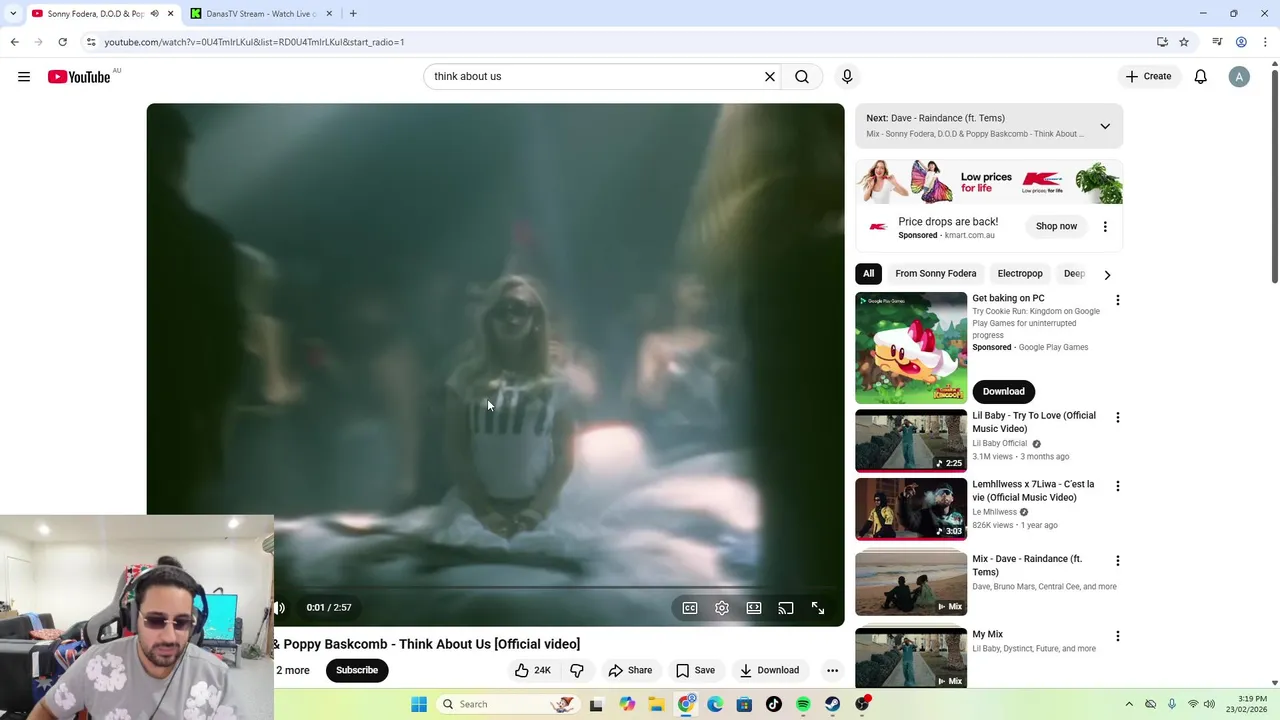Open Chrome media controls icon

point(1217,42)
